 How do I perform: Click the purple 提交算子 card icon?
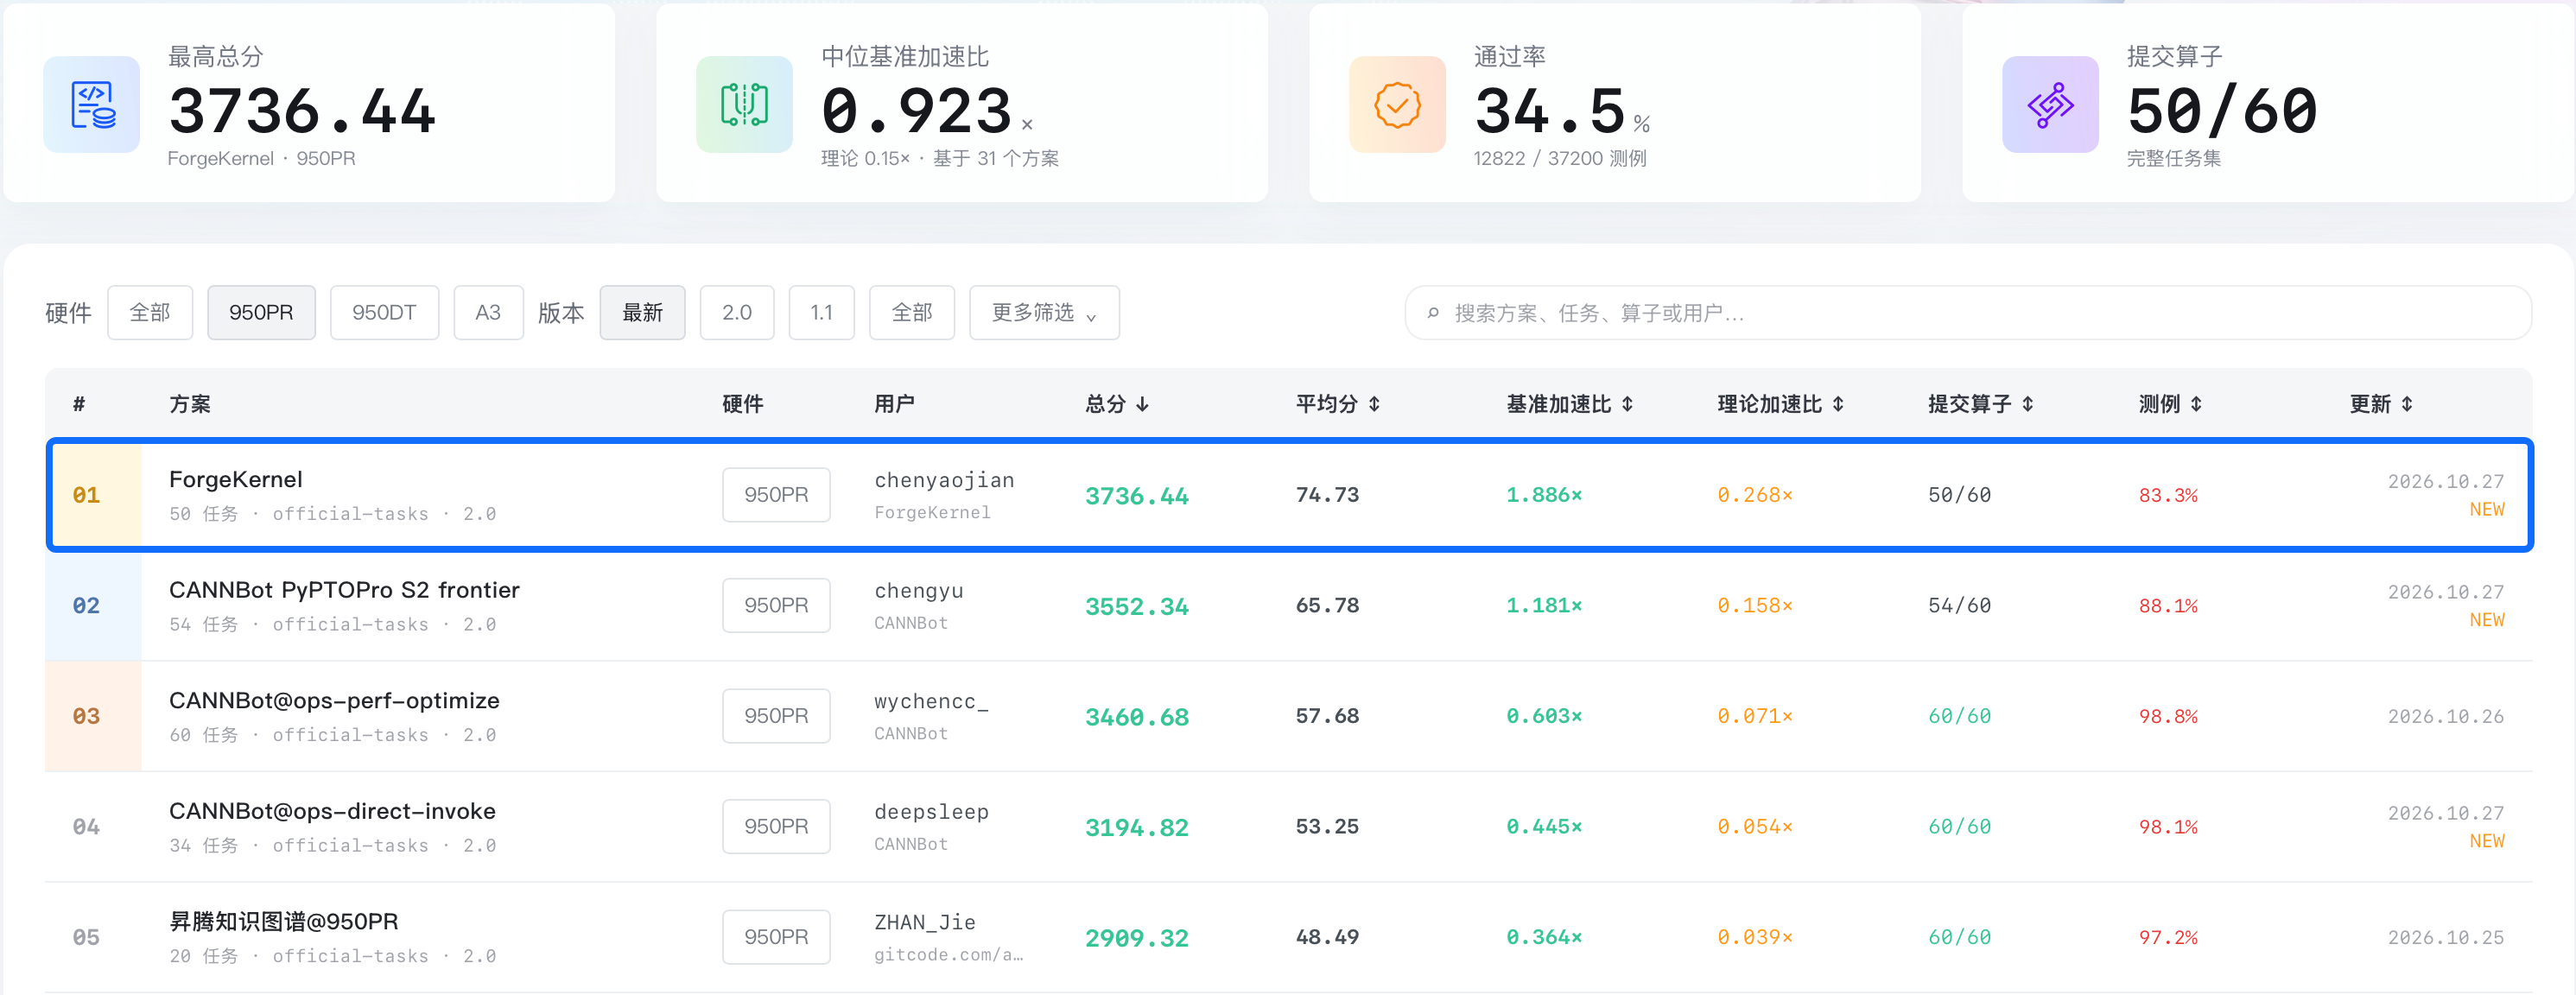[2050, 105]
